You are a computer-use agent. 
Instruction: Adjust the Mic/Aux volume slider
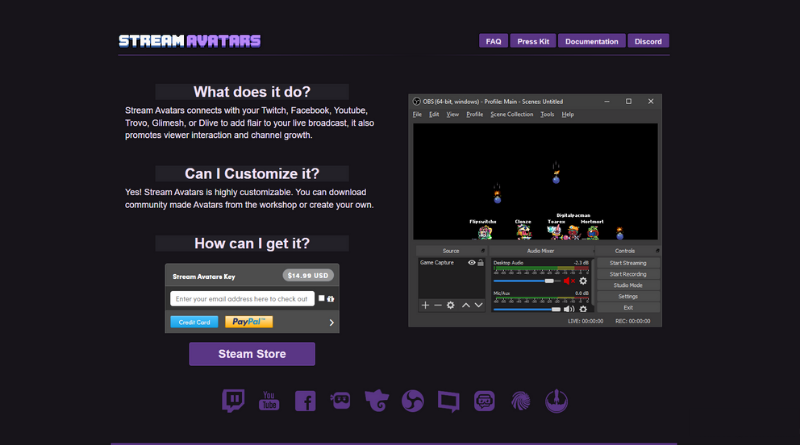click(527, 309)
